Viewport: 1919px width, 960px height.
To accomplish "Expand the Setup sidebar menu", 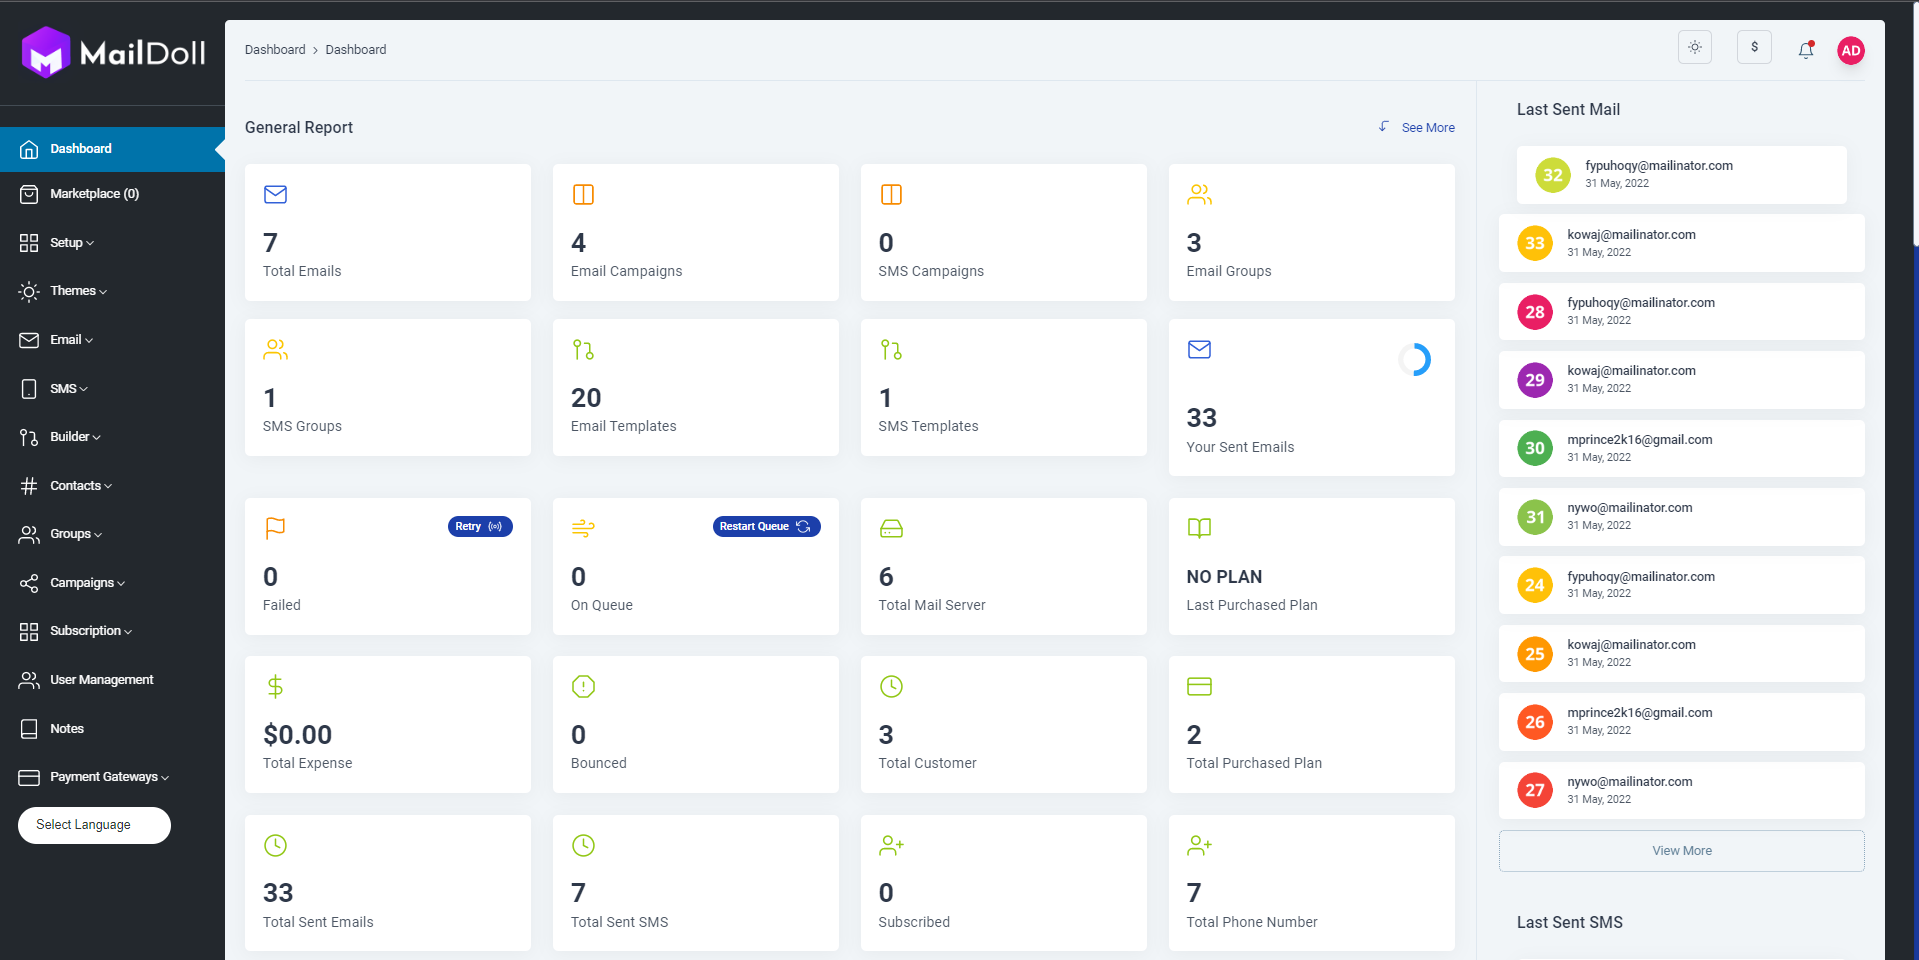I will click(71, 243).
